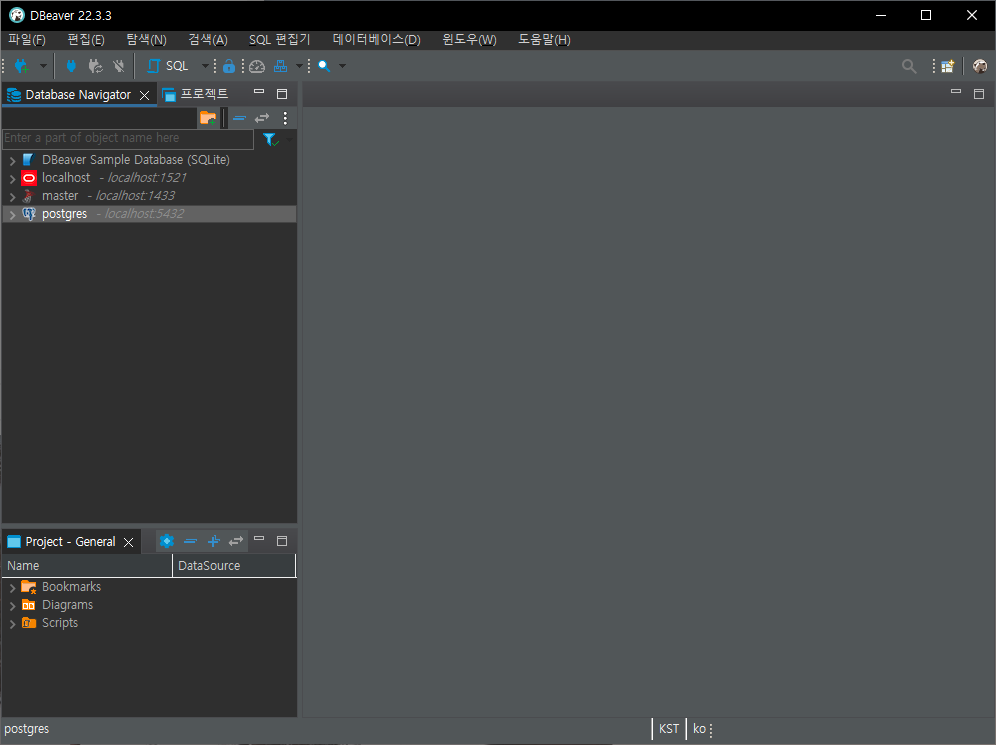Toggle Link with Editor in Database Navigator
The height and width of the screenshot is (745, 996).
[x=262, y=118]
